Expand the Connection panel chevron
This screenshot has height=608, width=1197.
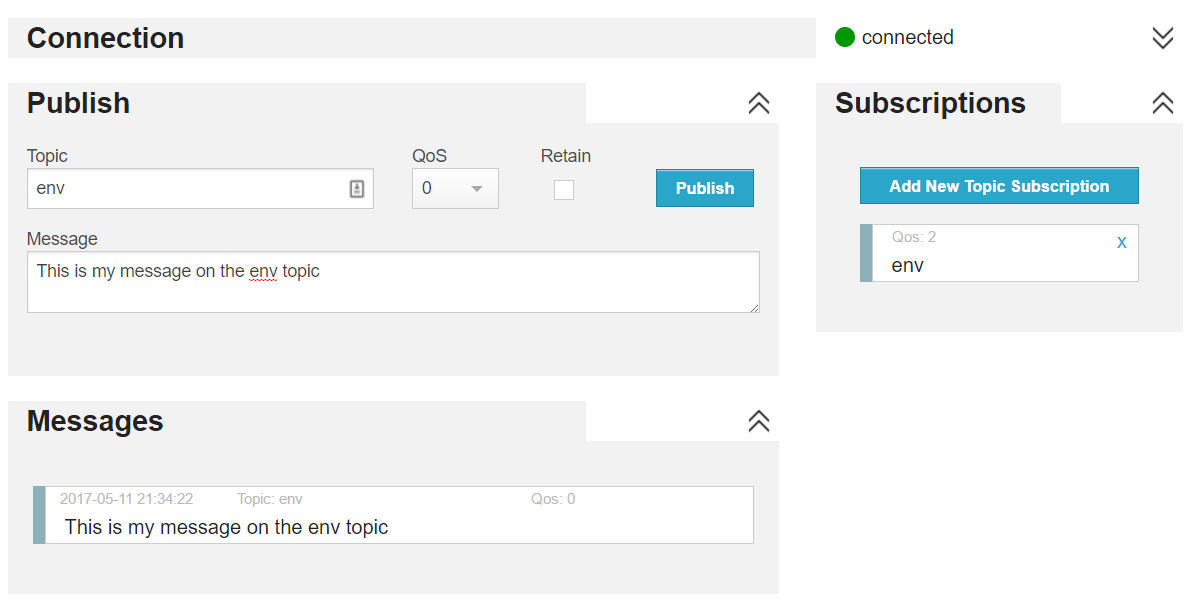(1162, 38)
